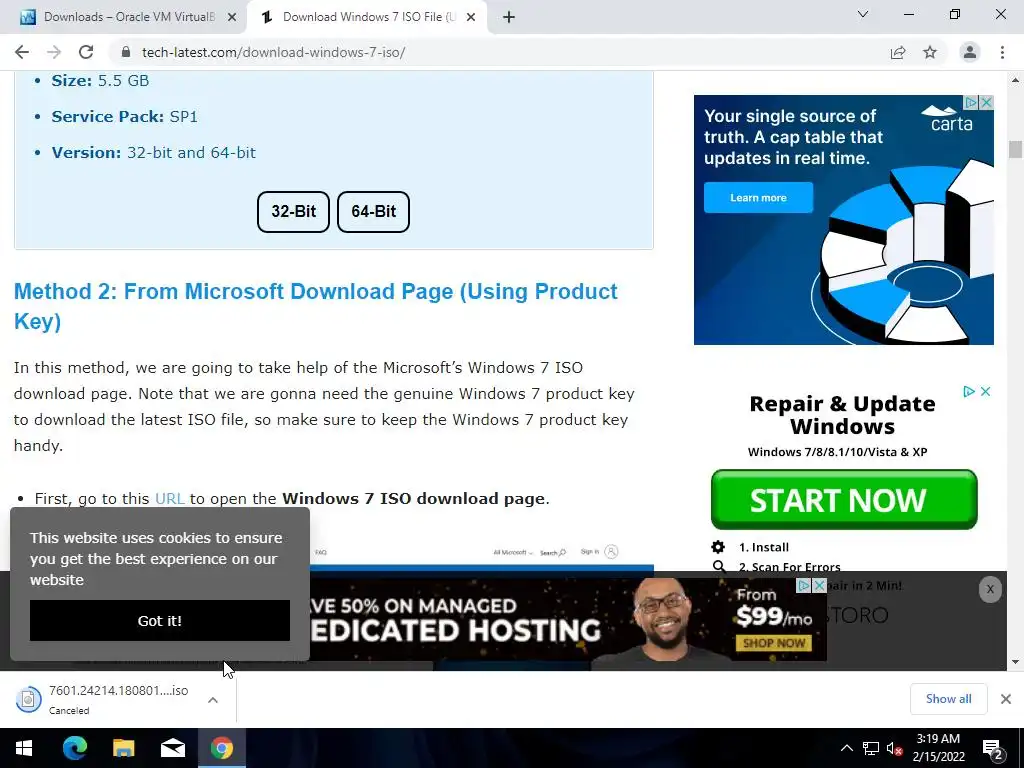View site information lock icon

(127, 52)
